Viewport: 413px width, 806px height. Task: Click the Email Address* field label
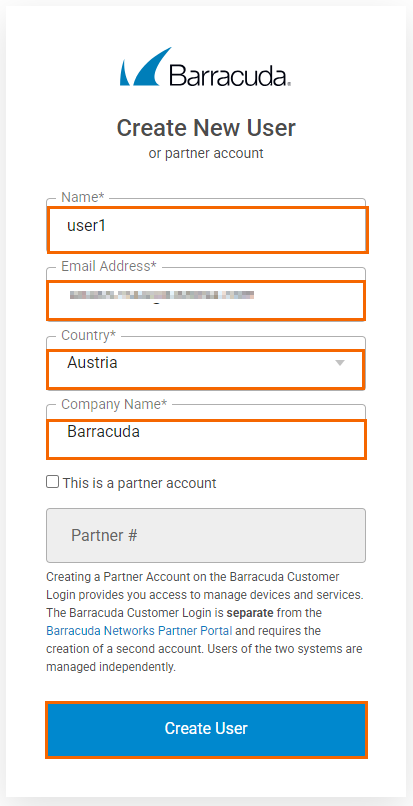[x=109, y=266]
